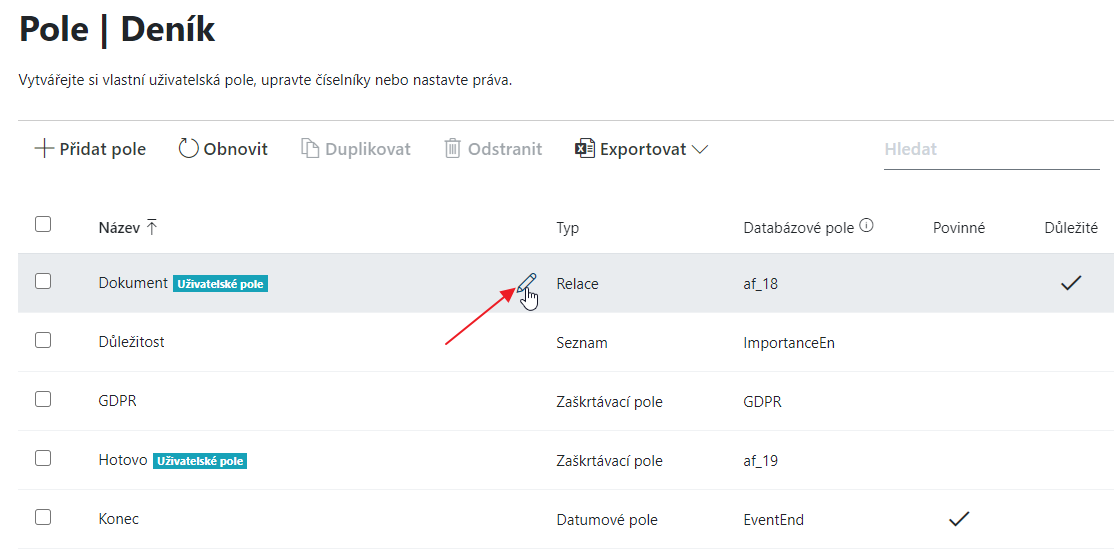Check the GDPR row checkbox
The height and width of the screenshot is (556, 1114).
pos(43,399)
